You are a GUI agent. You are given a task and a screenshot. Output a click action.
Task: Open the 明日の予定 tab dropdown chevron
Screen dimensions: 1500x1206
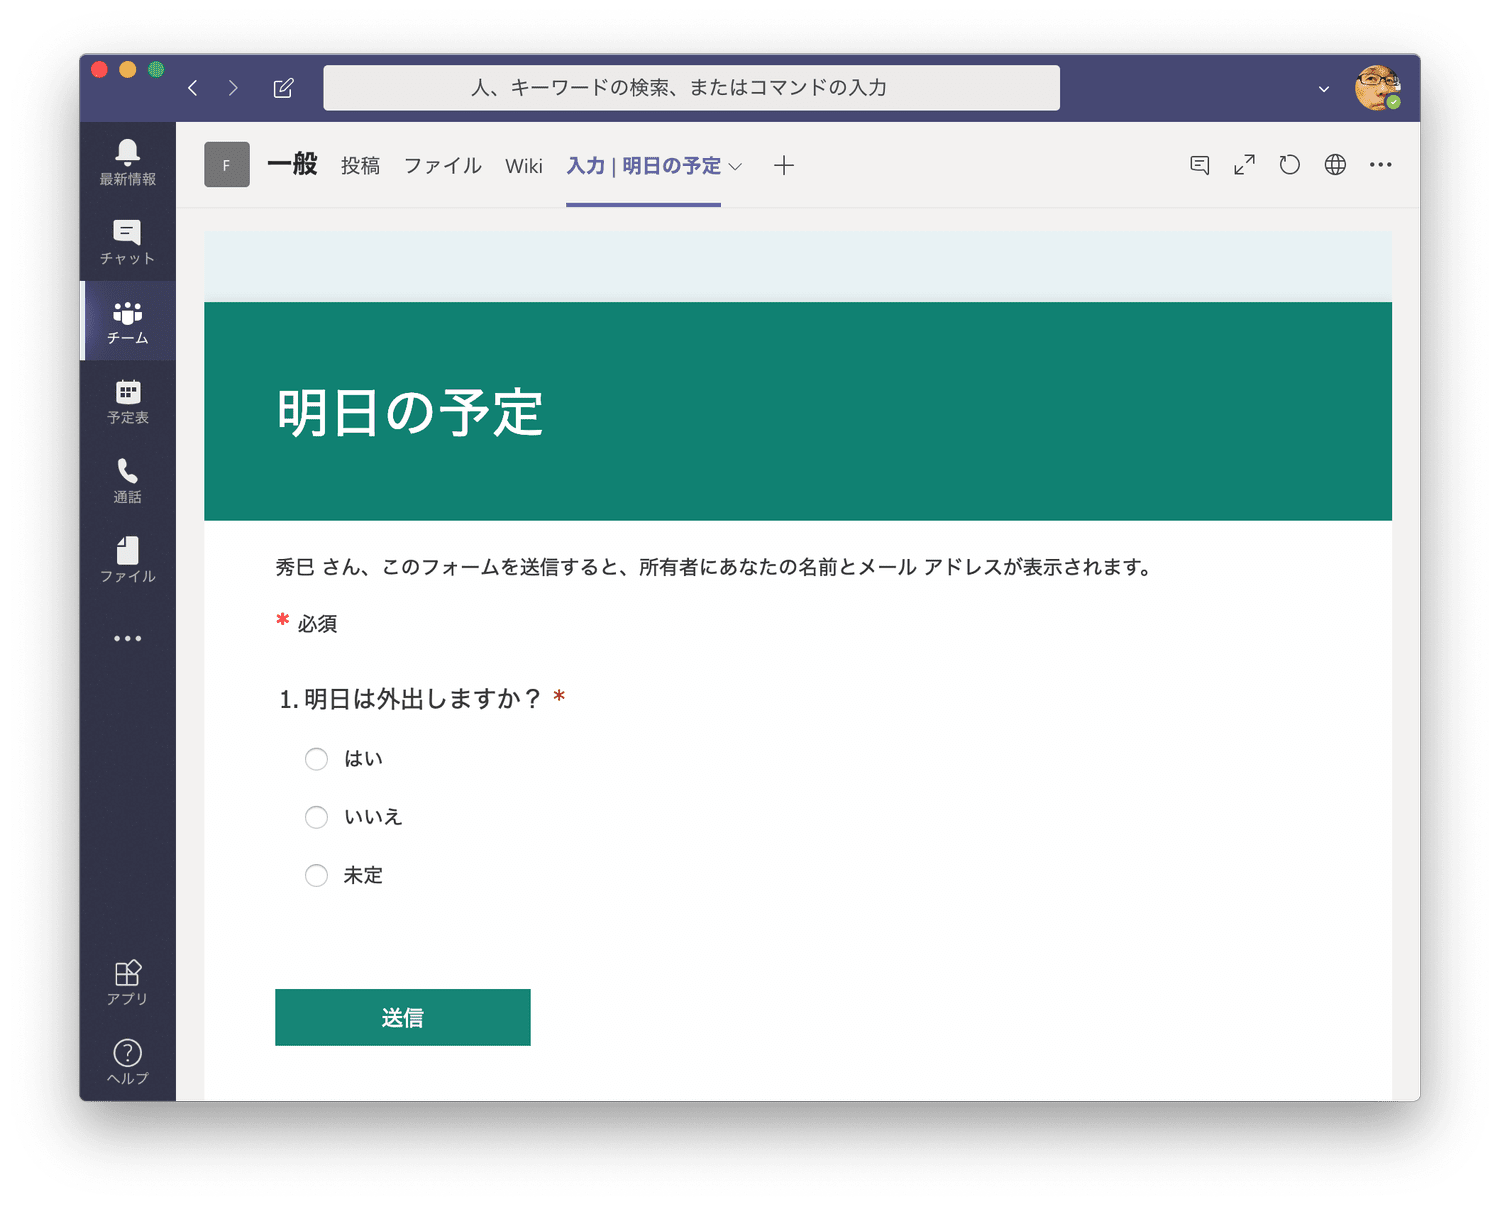pyautogui.click(x=736, y=167)
